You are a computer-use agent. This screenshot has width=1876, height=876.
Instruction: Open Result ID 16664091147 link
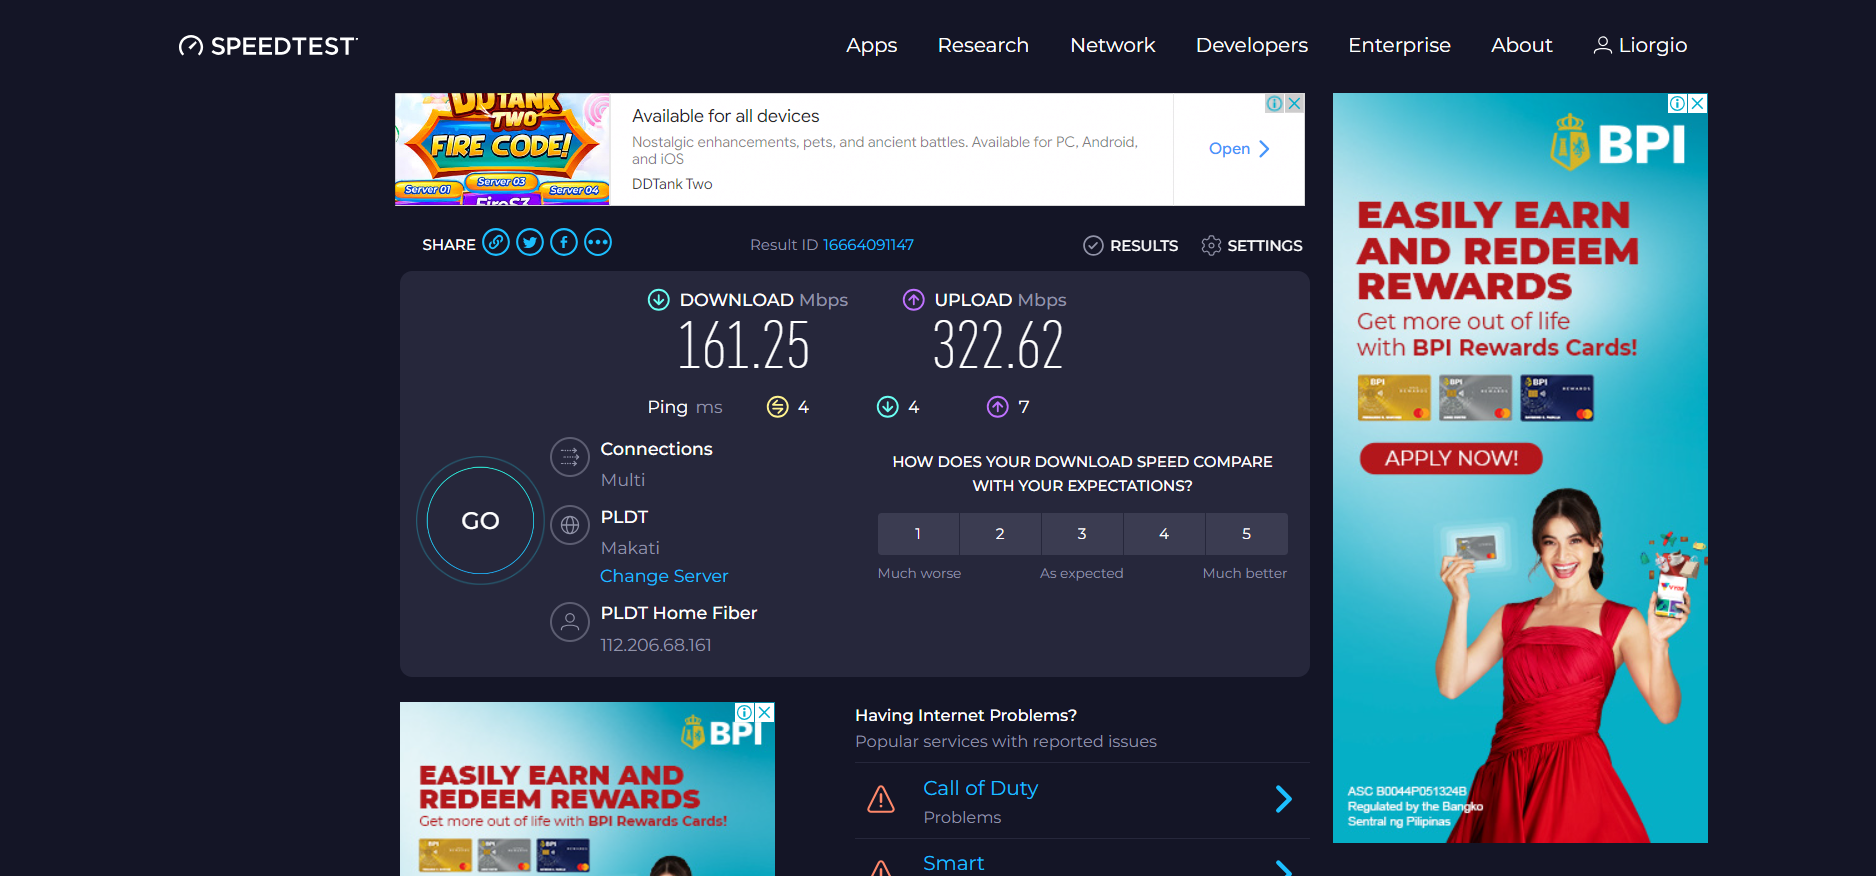pyautogui.click(x=868, y=245)
